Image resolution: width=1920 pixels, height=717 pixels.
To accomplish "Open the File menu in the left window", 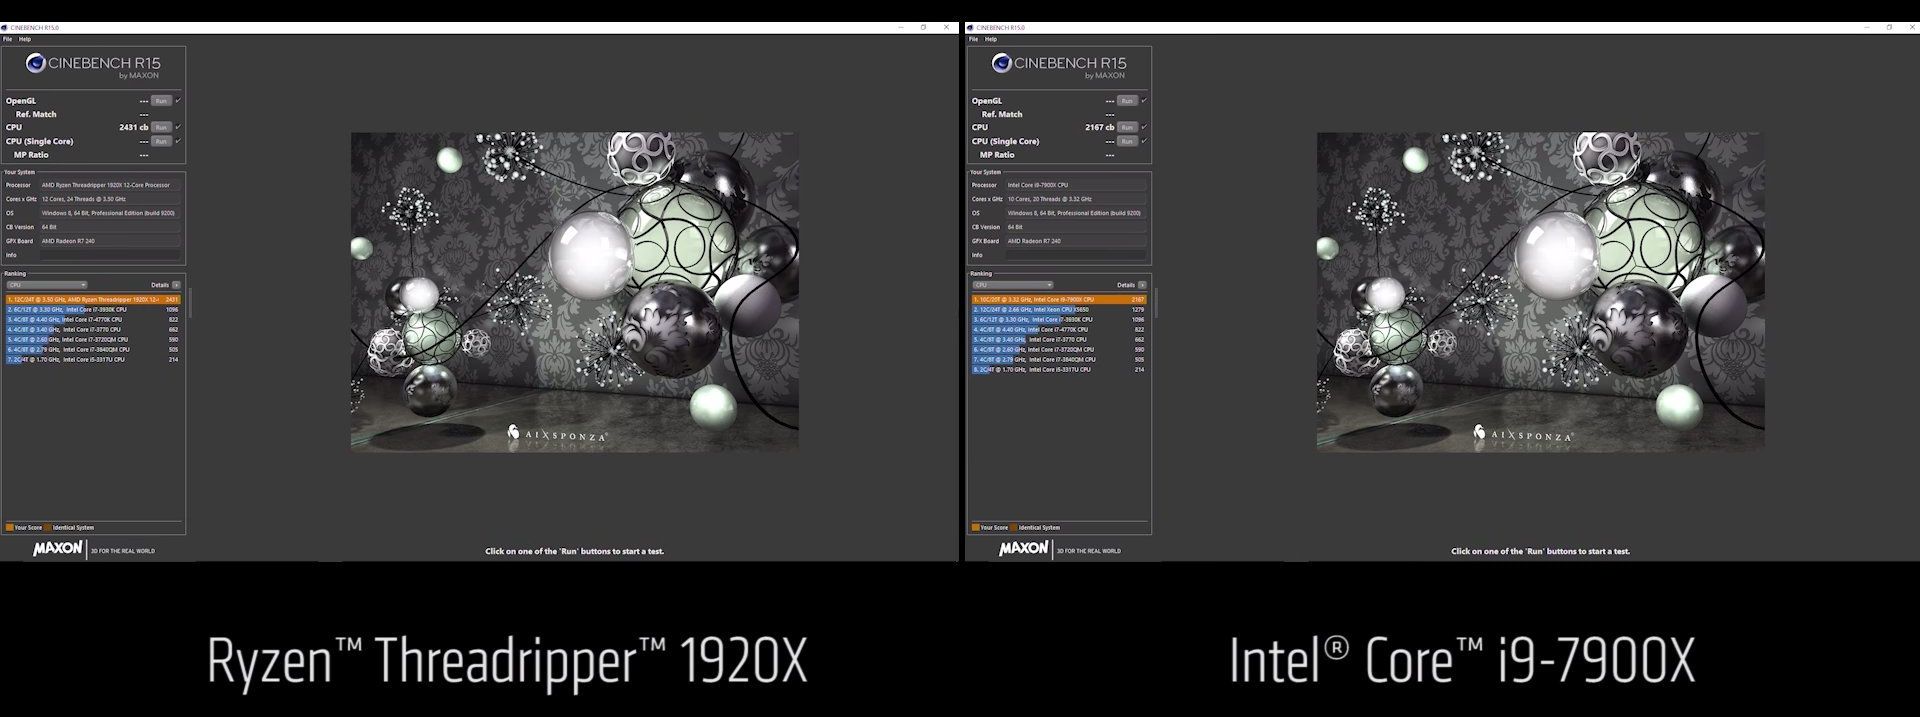I will [x=8, y=39].
